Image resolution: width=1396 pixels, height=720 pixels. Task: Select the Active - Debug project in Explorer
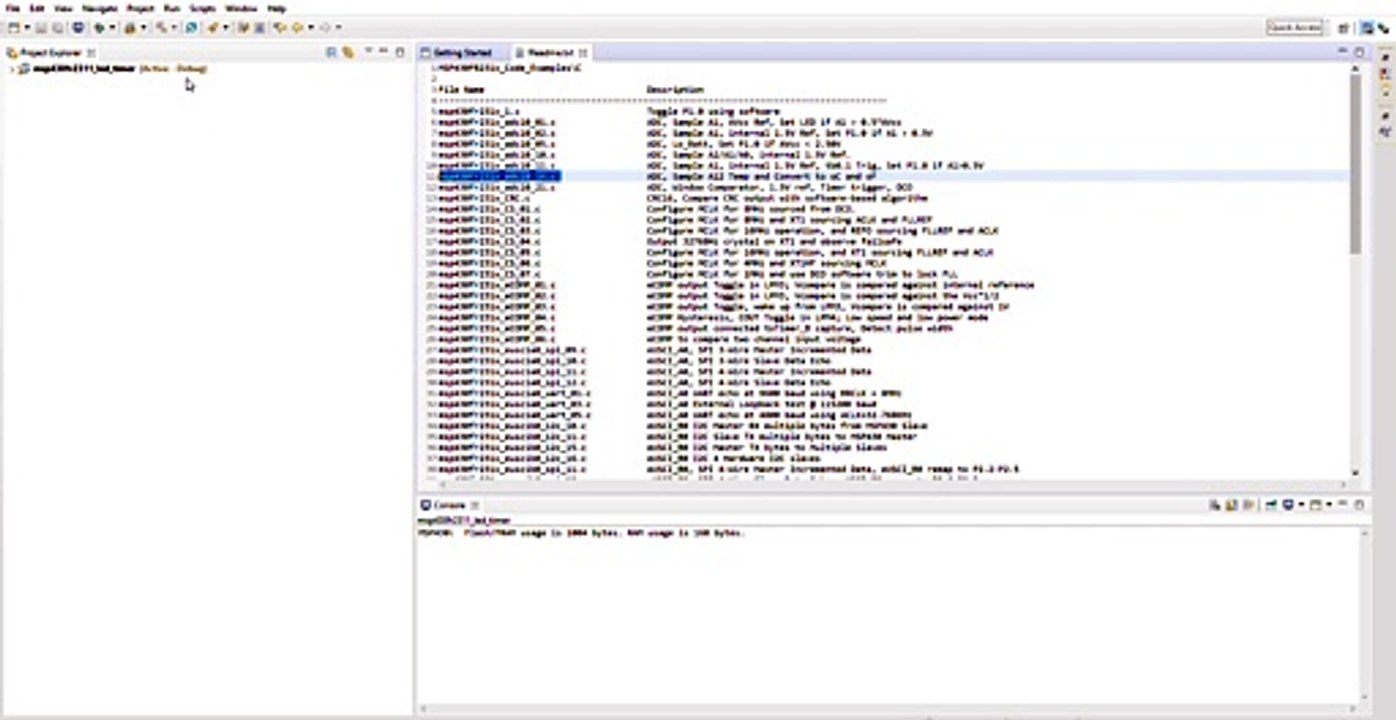pyautogui.click(x=112, y=69)
